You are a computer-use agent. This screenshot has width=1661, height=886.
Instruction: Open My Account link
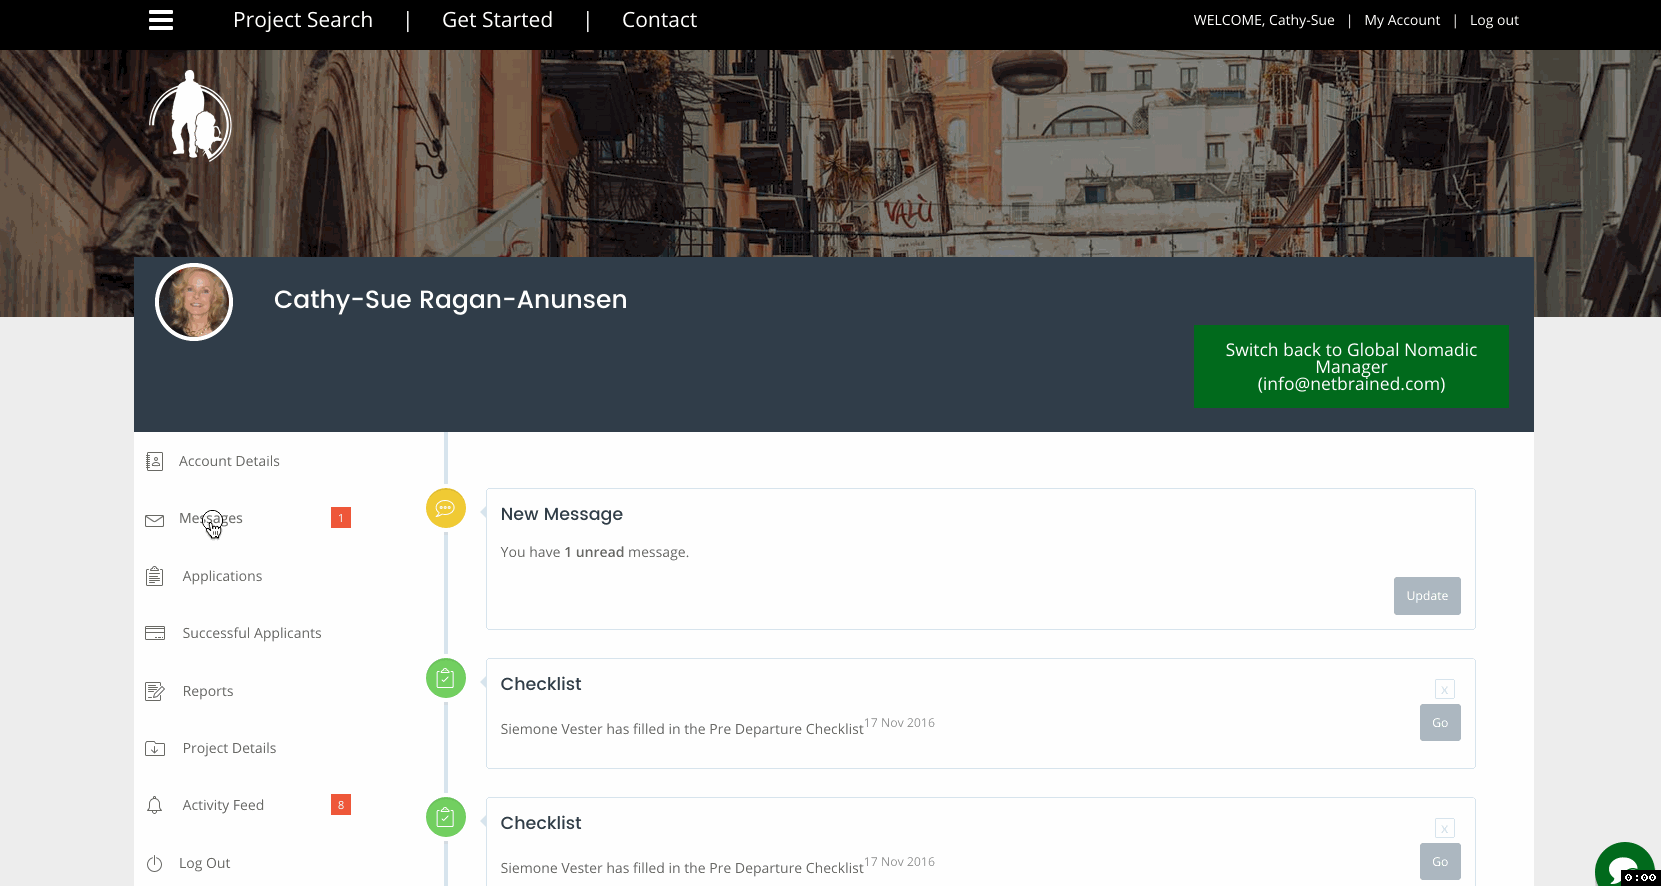[1402, 20]
